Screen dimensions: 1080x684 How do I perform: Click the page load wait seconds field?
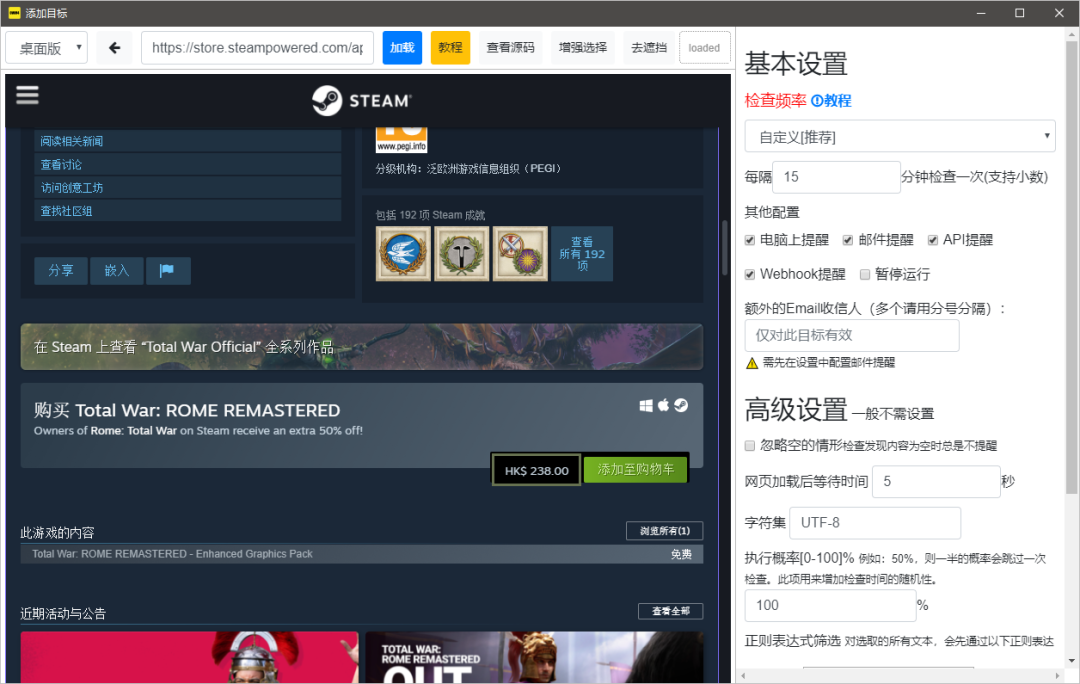point(936,481)
